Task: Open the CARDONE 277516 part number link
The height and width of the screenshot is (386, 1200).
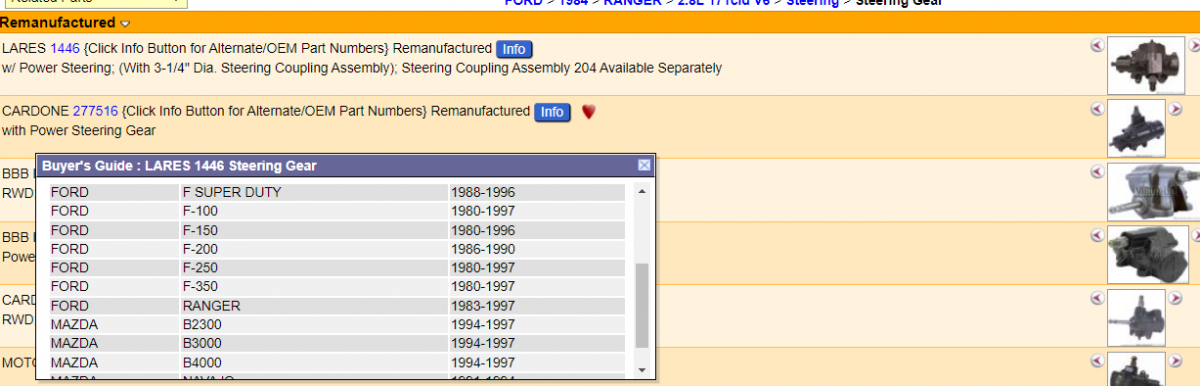Action: pos(95,111)
